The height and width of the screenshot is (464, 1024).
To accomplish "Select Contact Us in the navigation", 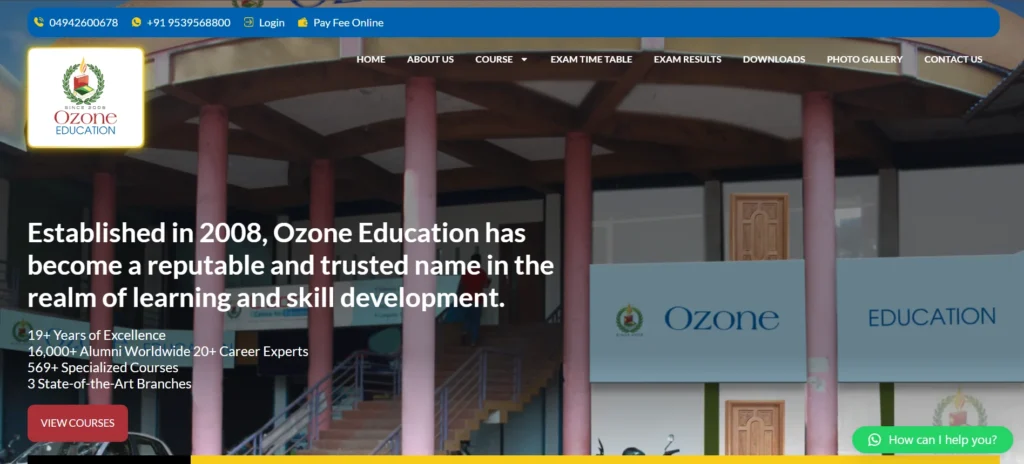I will coord(952,60).
